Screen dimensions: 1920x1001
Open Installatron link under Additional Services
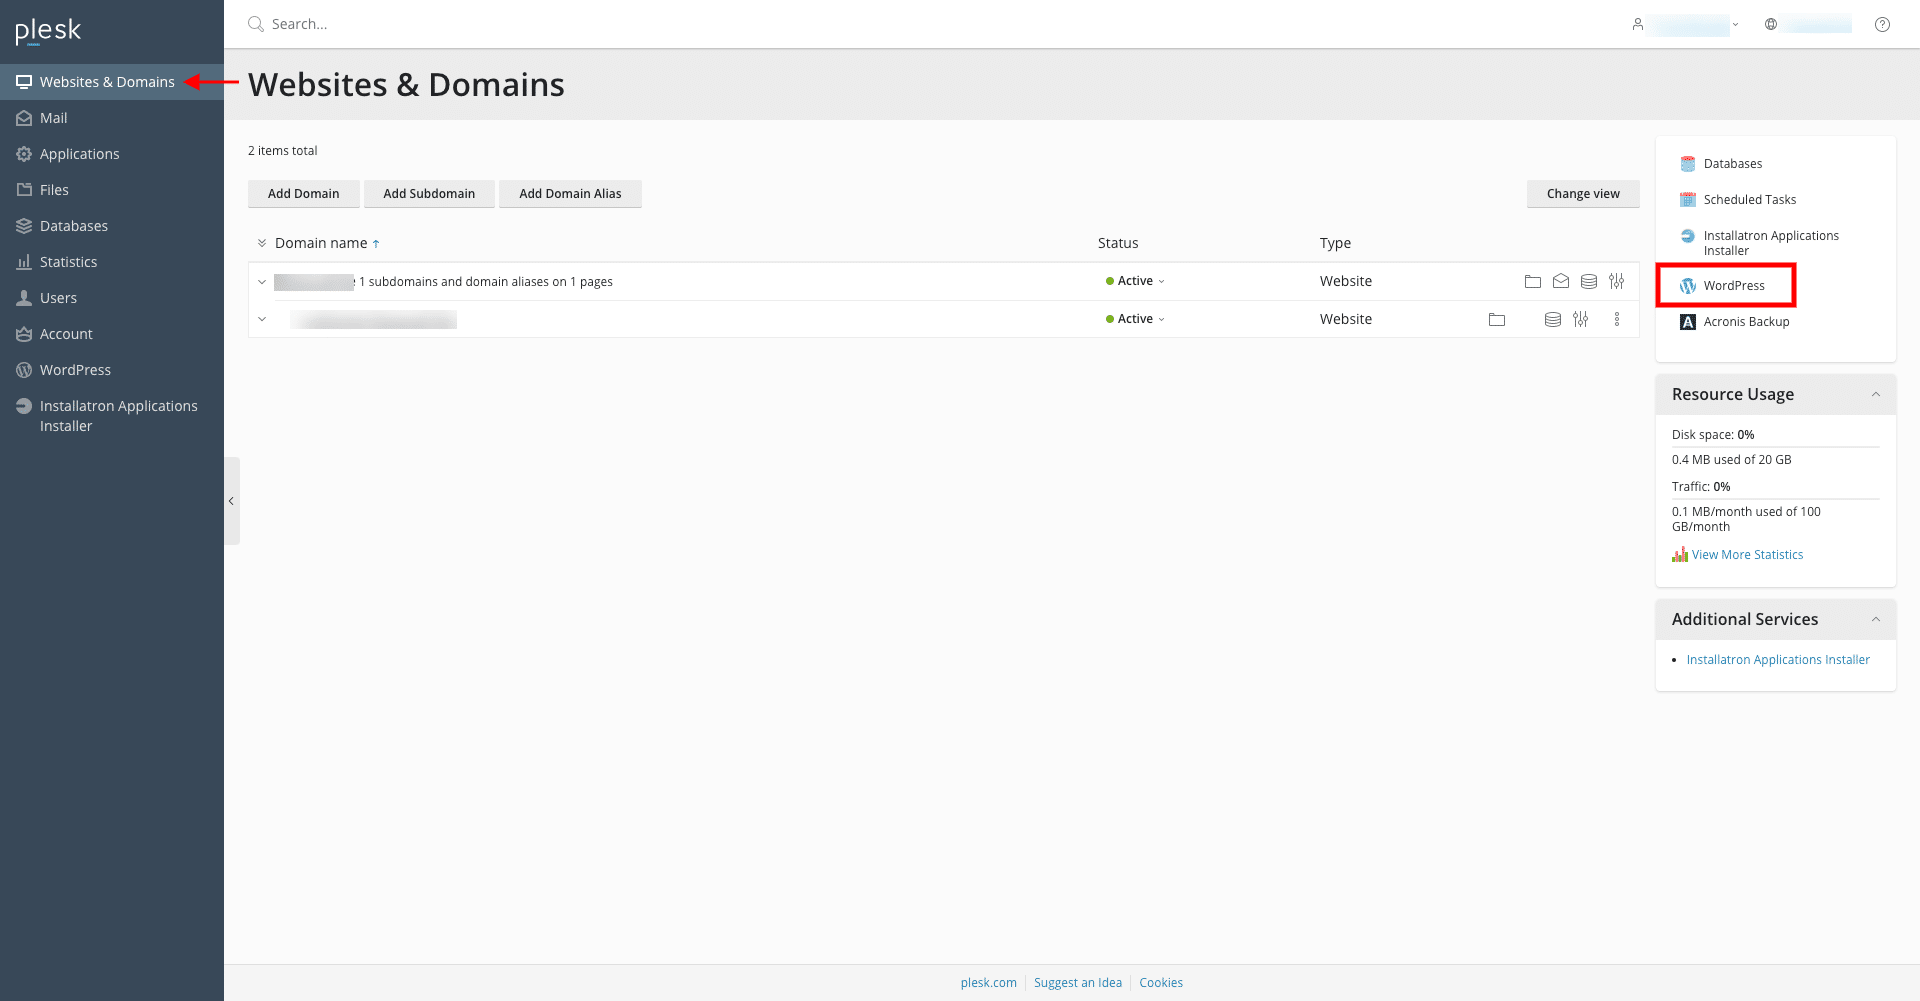coord(1778,660)
